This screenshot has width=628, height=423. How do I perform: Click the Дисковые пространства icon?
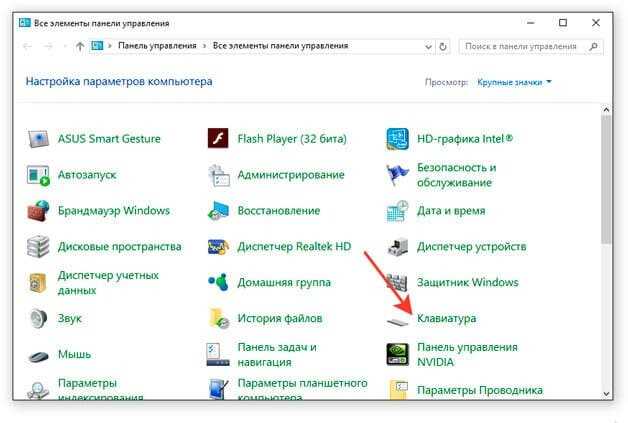coord(38,247)
